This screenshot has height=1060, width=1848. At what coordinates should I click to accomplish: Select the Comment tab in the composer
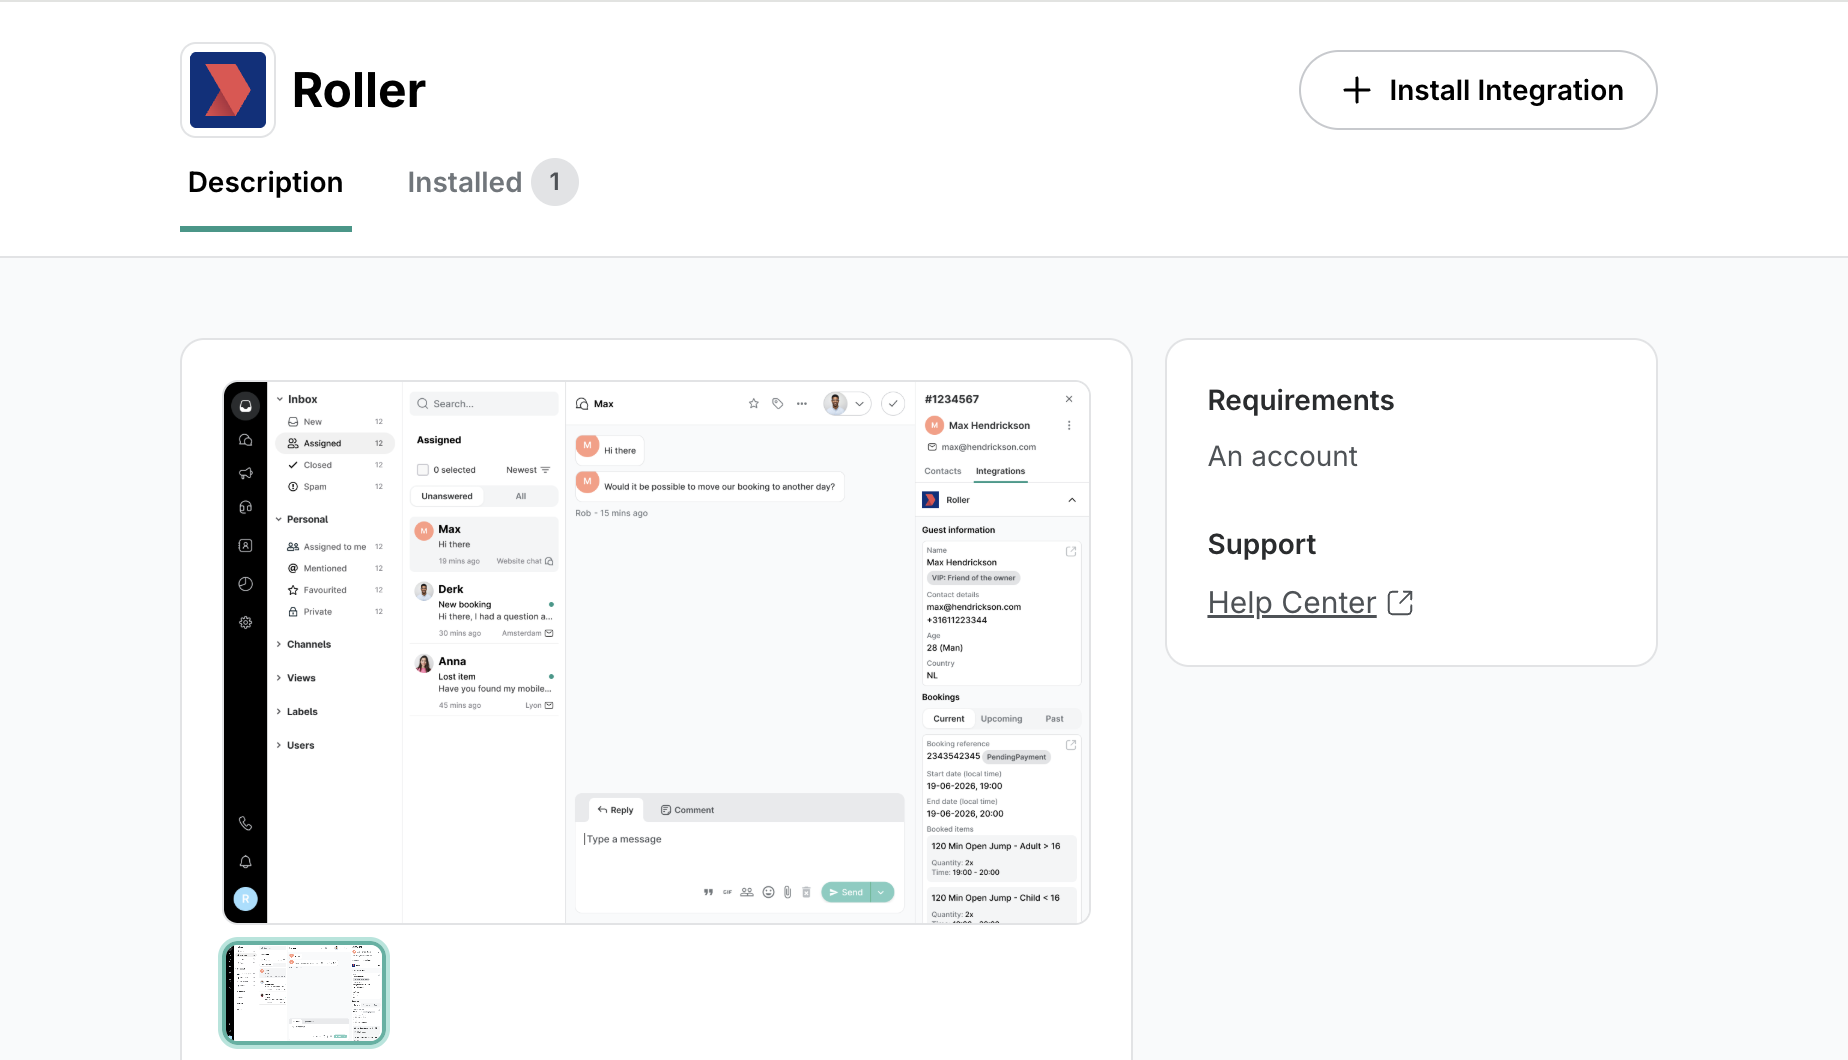[687, 810]
